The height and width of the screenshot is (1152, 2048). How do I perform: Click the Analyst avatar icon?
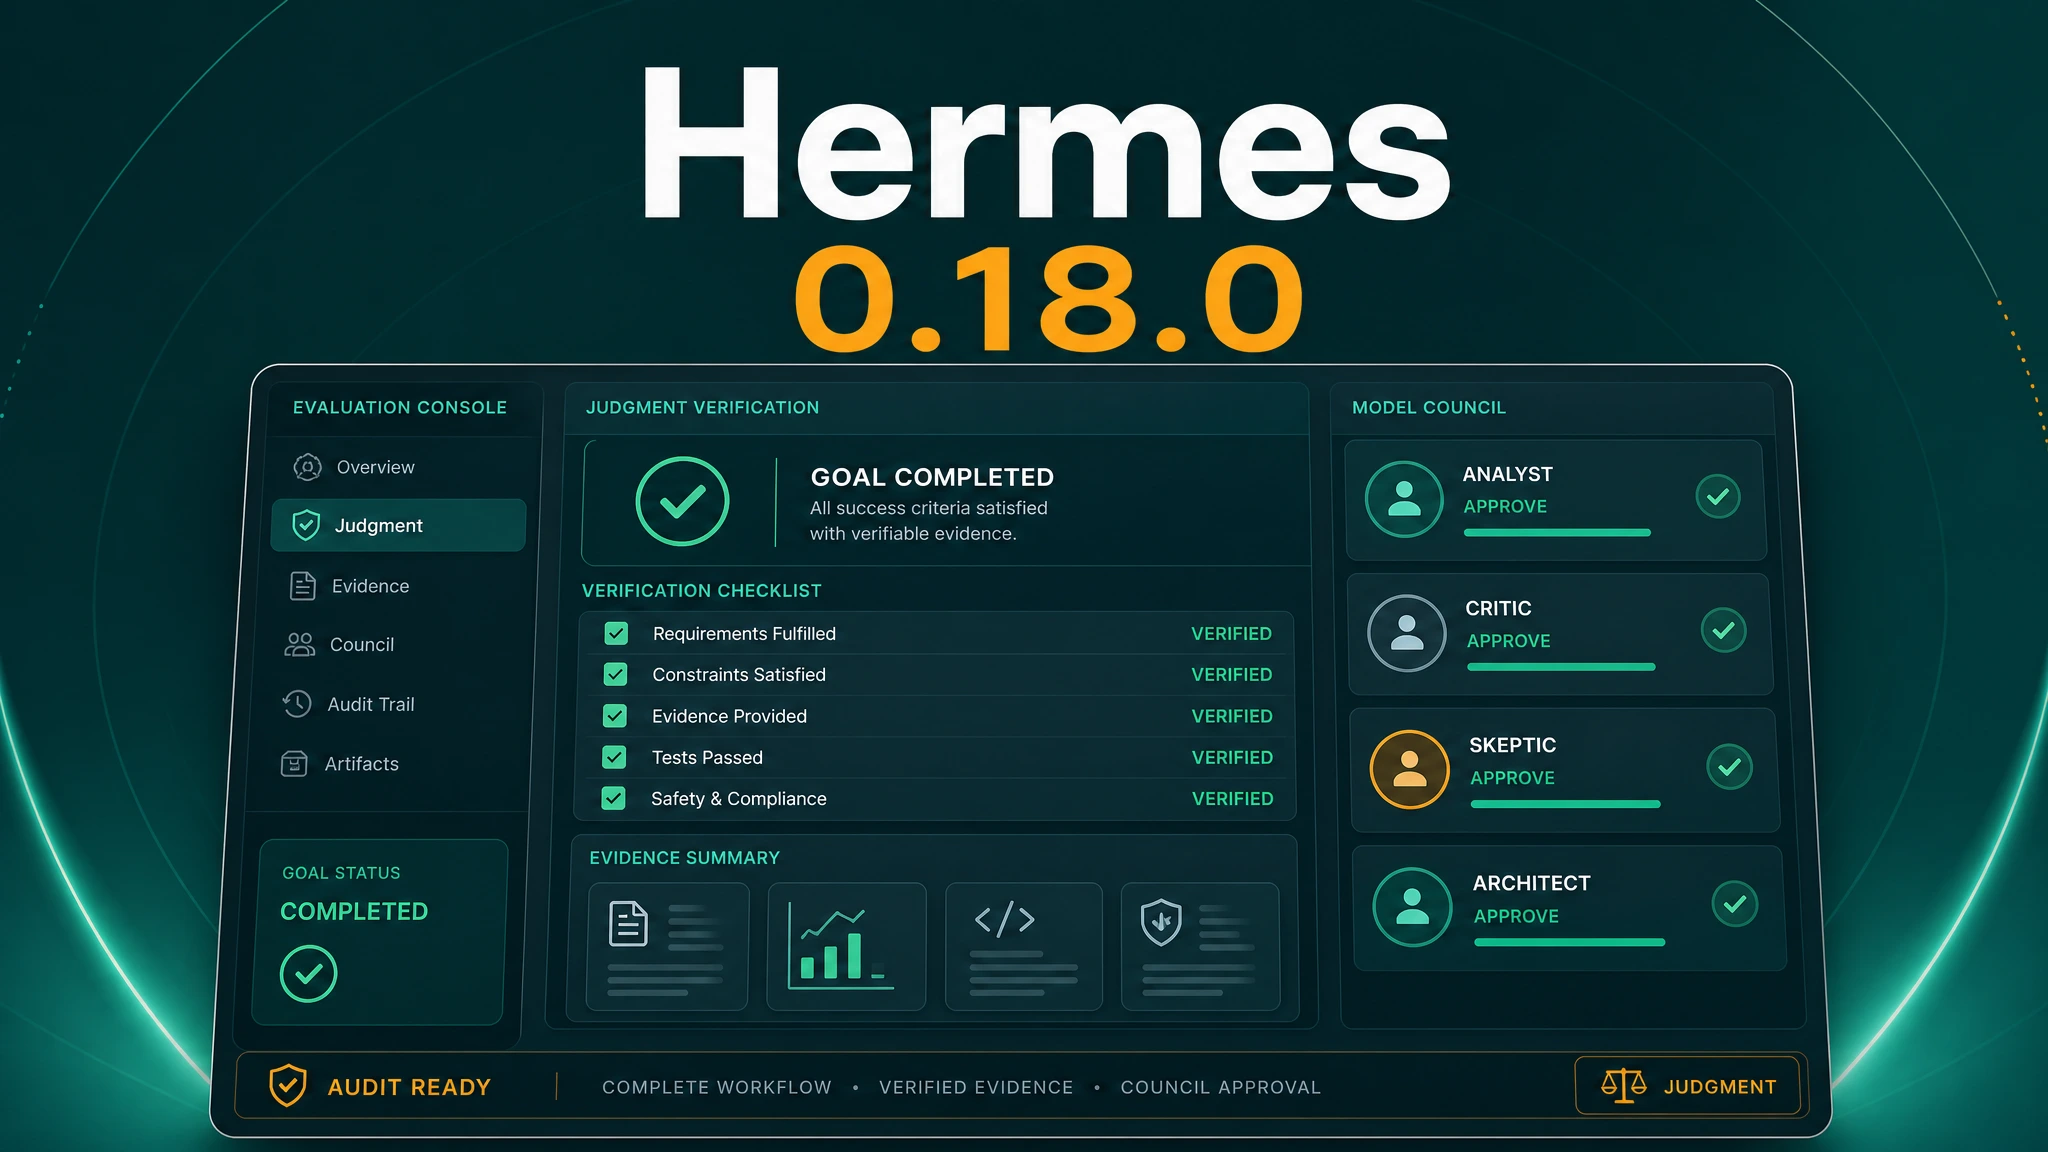(1404, 498)
